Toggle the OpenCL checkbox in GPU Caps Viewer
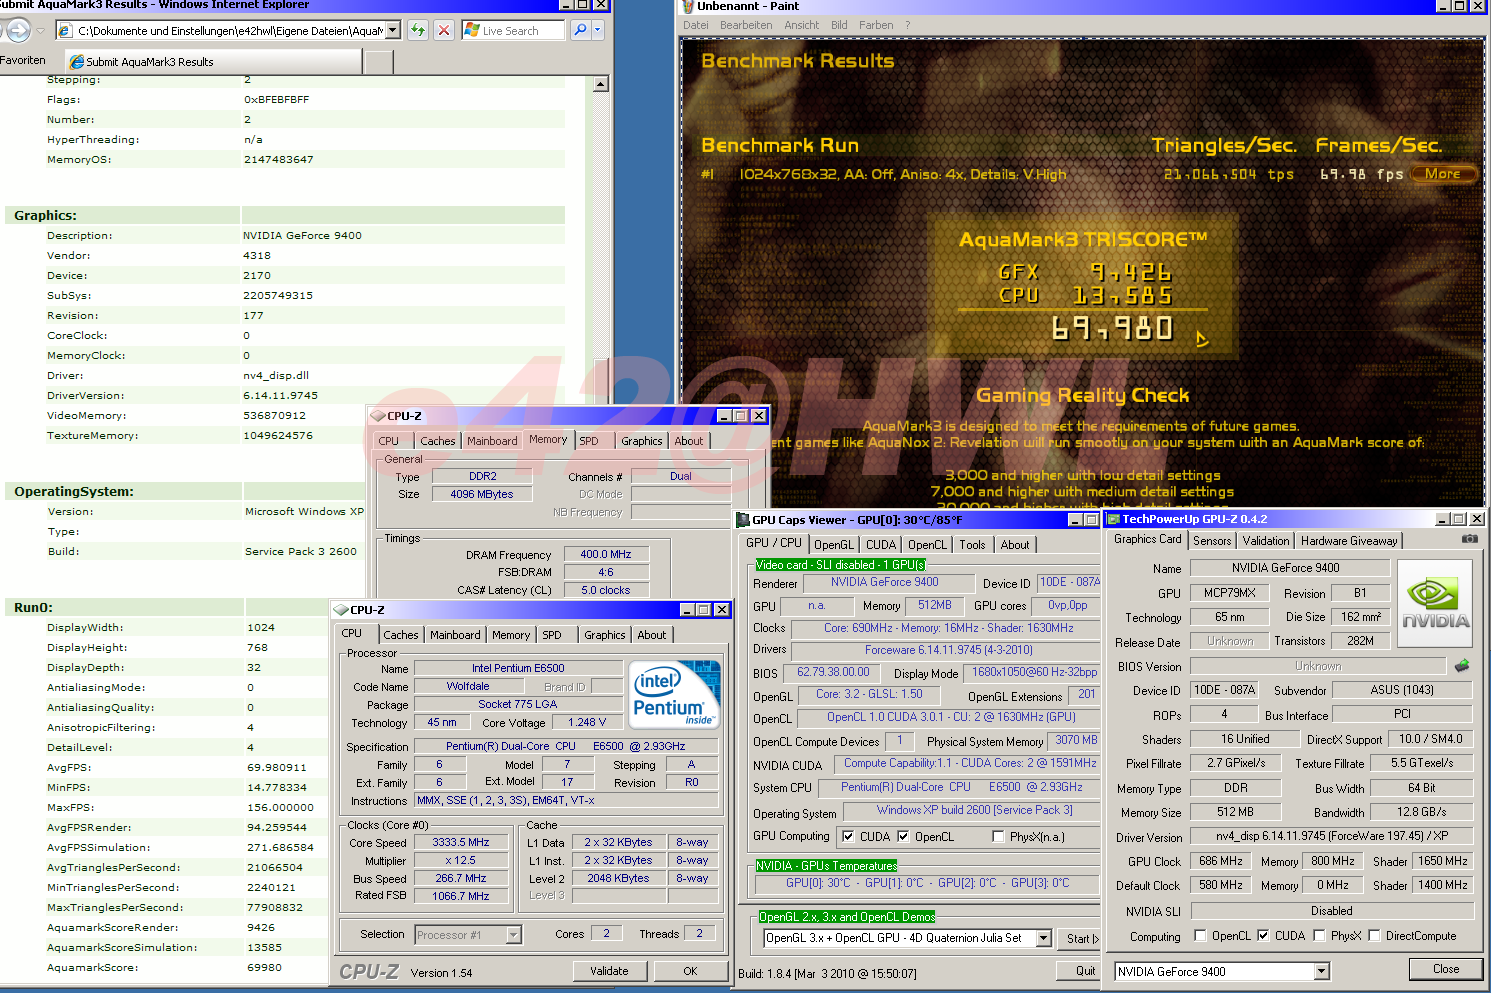The image size is (1491, 993). click(x=903, y=836)
